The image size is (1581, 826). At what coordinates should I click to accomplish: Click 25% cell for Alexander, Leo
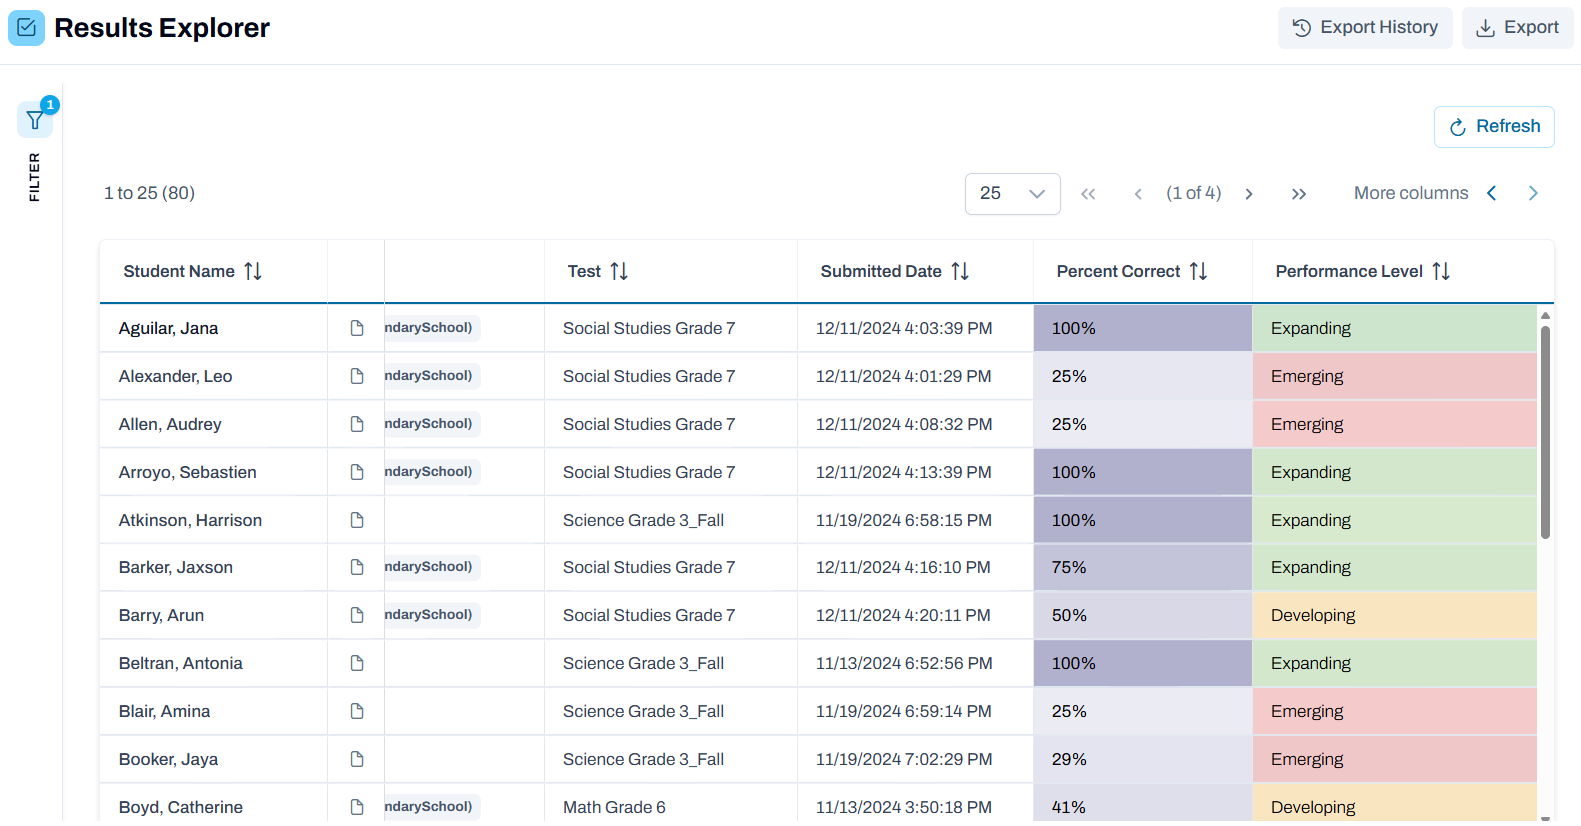pyautogui.click(x=1143, y=376)
